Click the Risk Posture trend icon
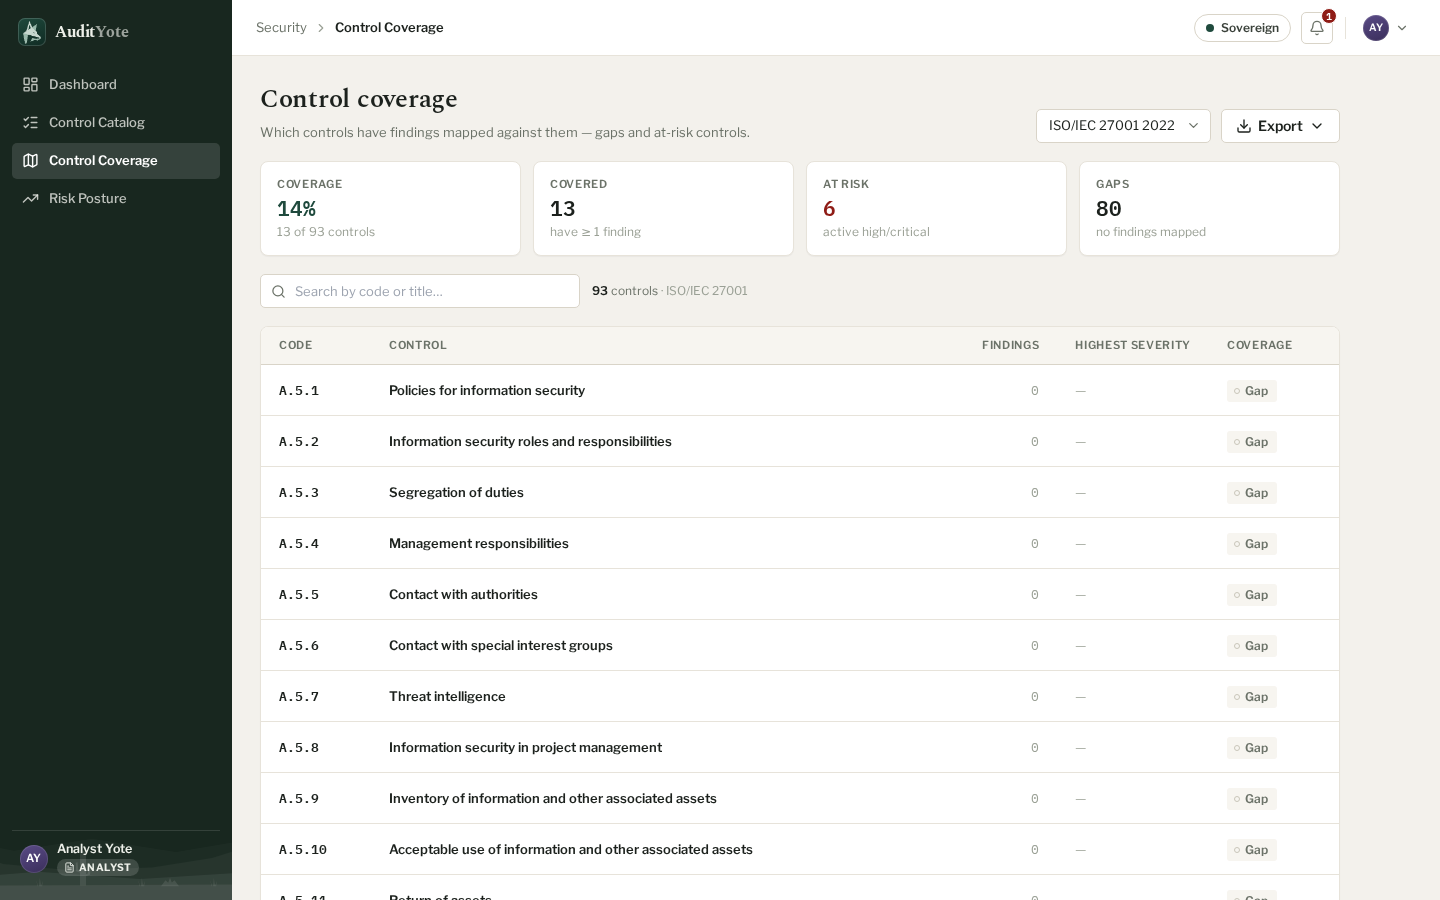This screenshot has width=1440, height=900. [x=31, y=199]
